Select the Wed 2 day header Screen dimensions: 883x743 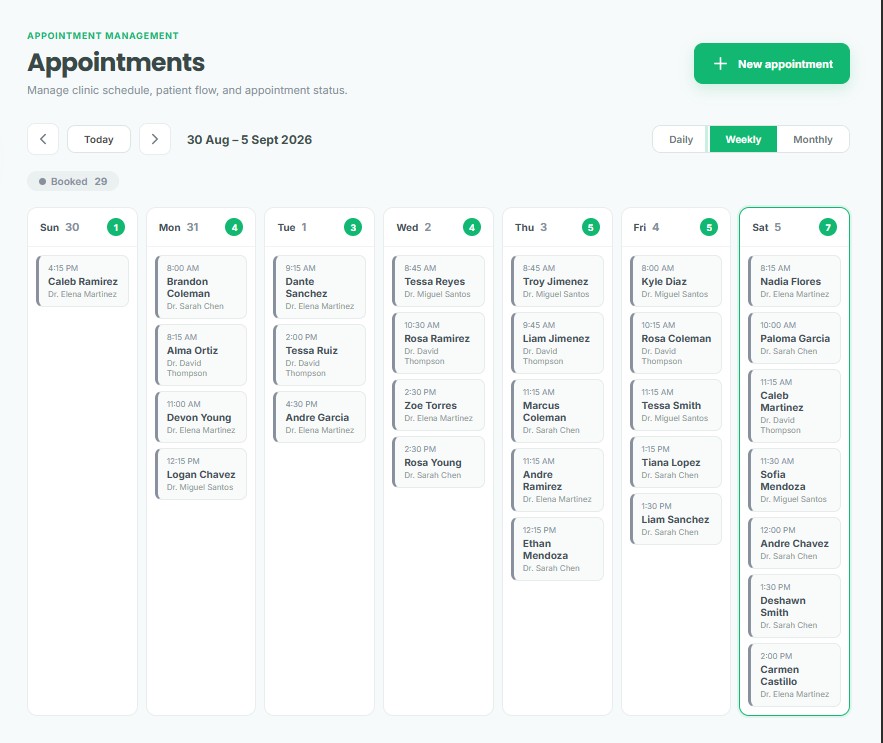pyautogui.click(x=438, y=228)
